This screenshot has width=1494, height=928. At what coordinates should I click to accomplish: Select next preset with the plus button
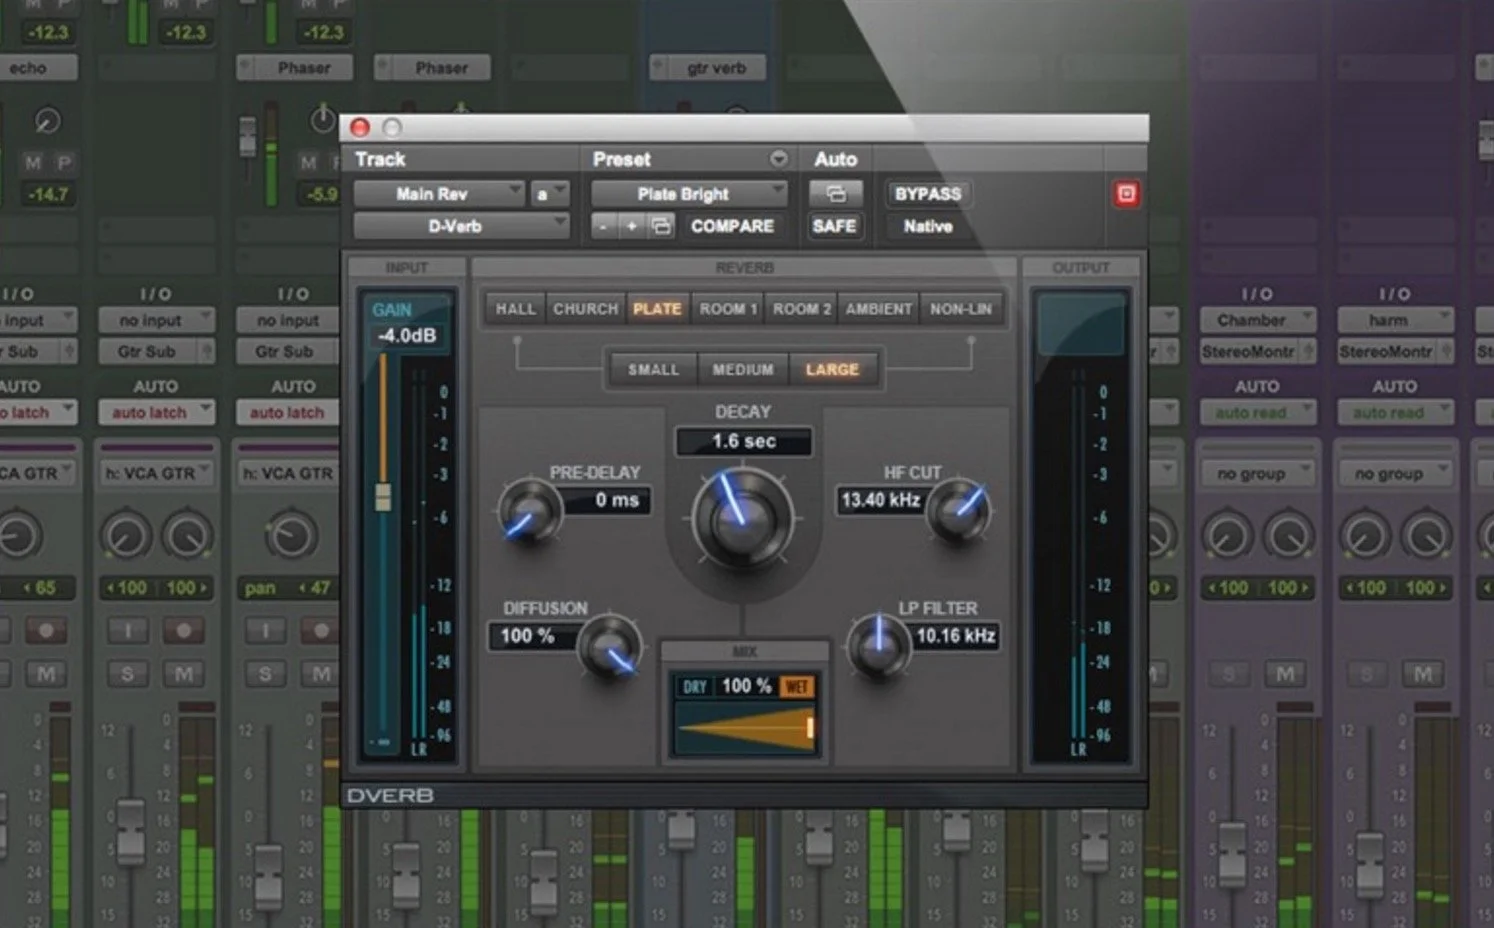coord(631,226)
